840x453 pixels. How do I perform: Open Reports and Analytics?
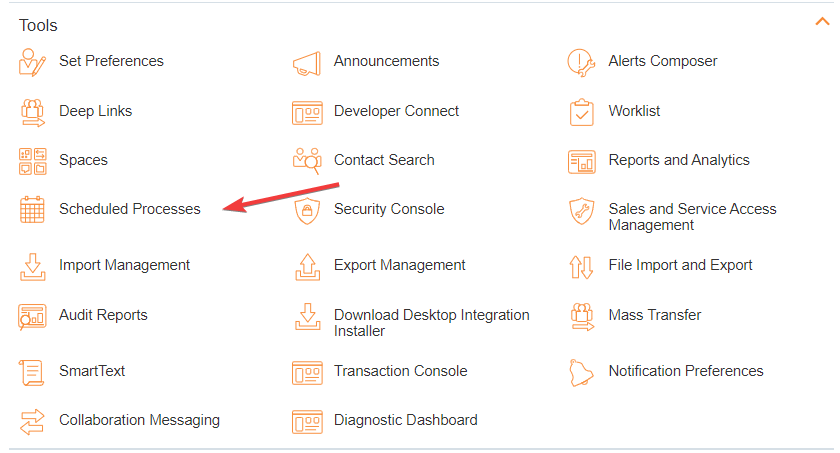pyautogui.click(x=678, y=160)
